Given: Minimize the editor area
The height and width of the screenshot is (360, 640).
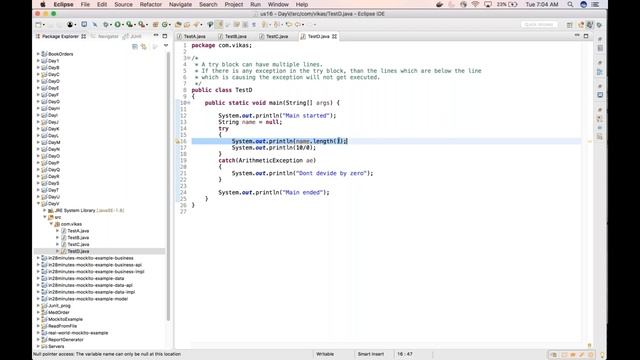Looking at the screenshot, I should (577, 36).
